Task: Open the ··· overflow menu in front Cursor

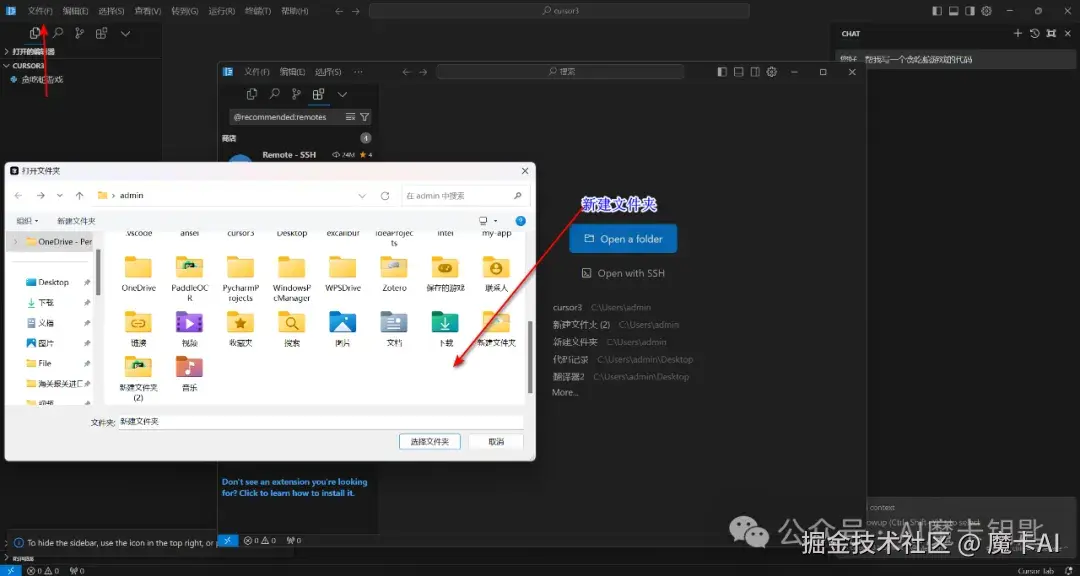Action: (x=358, y=72)
